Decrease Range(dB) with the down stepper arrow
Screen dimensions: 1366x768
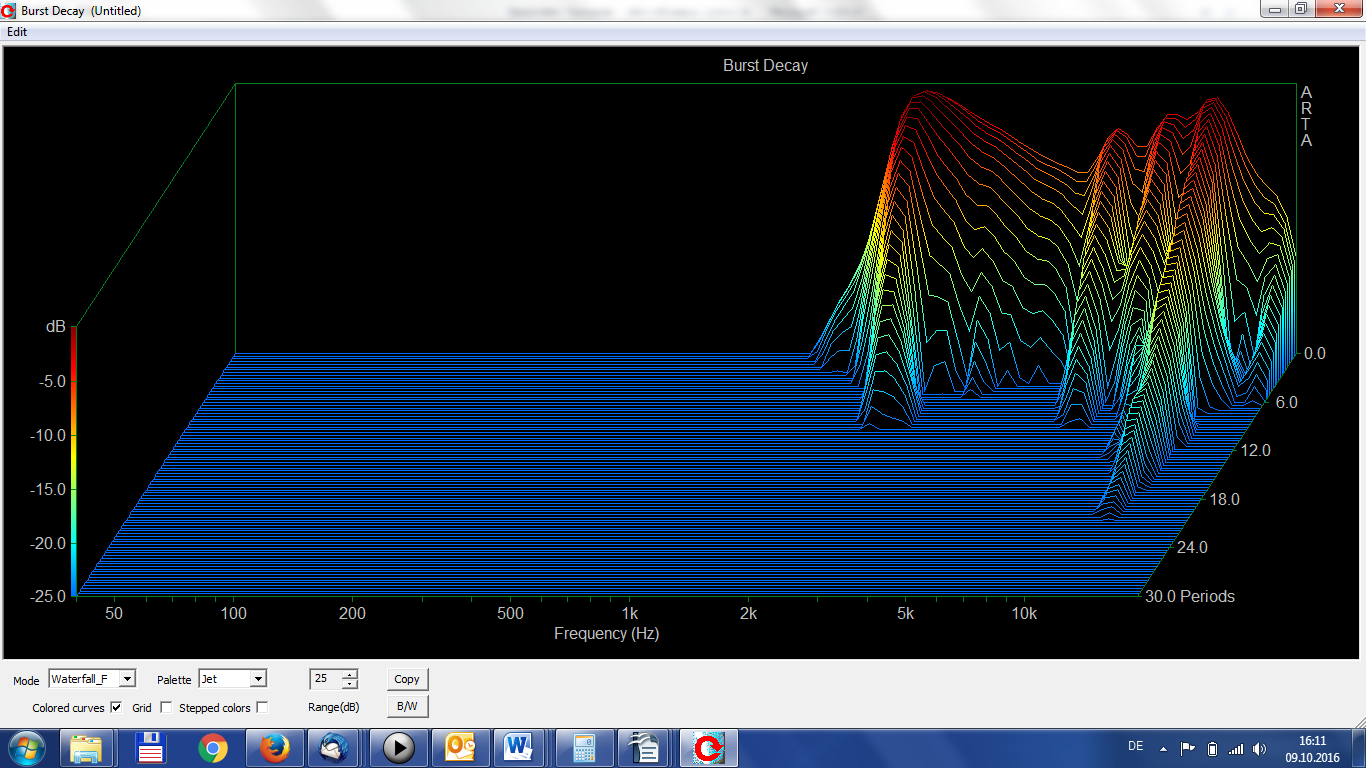[349, 684]
